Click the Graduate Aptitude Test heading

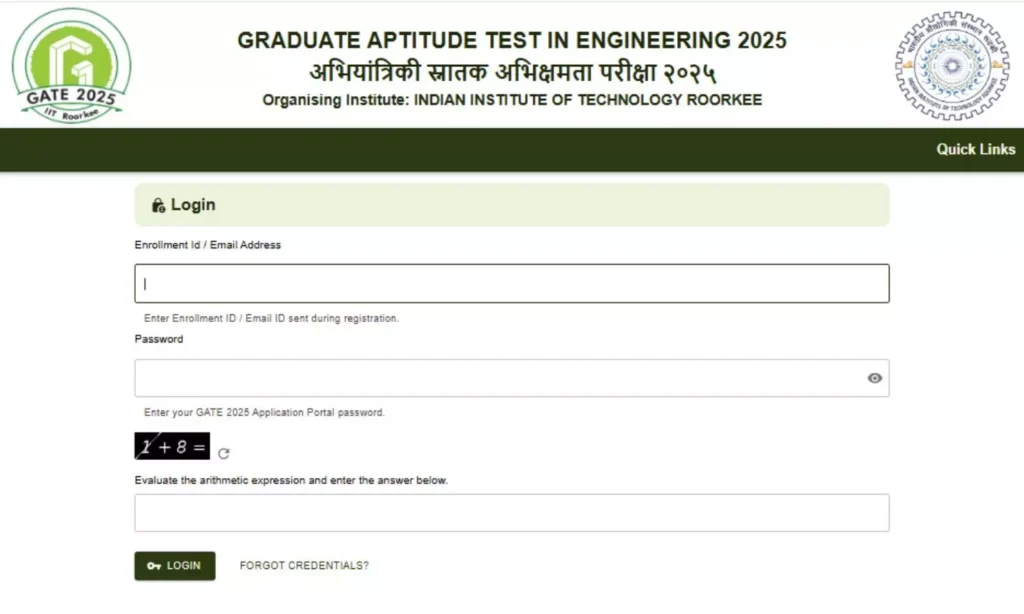512,40
